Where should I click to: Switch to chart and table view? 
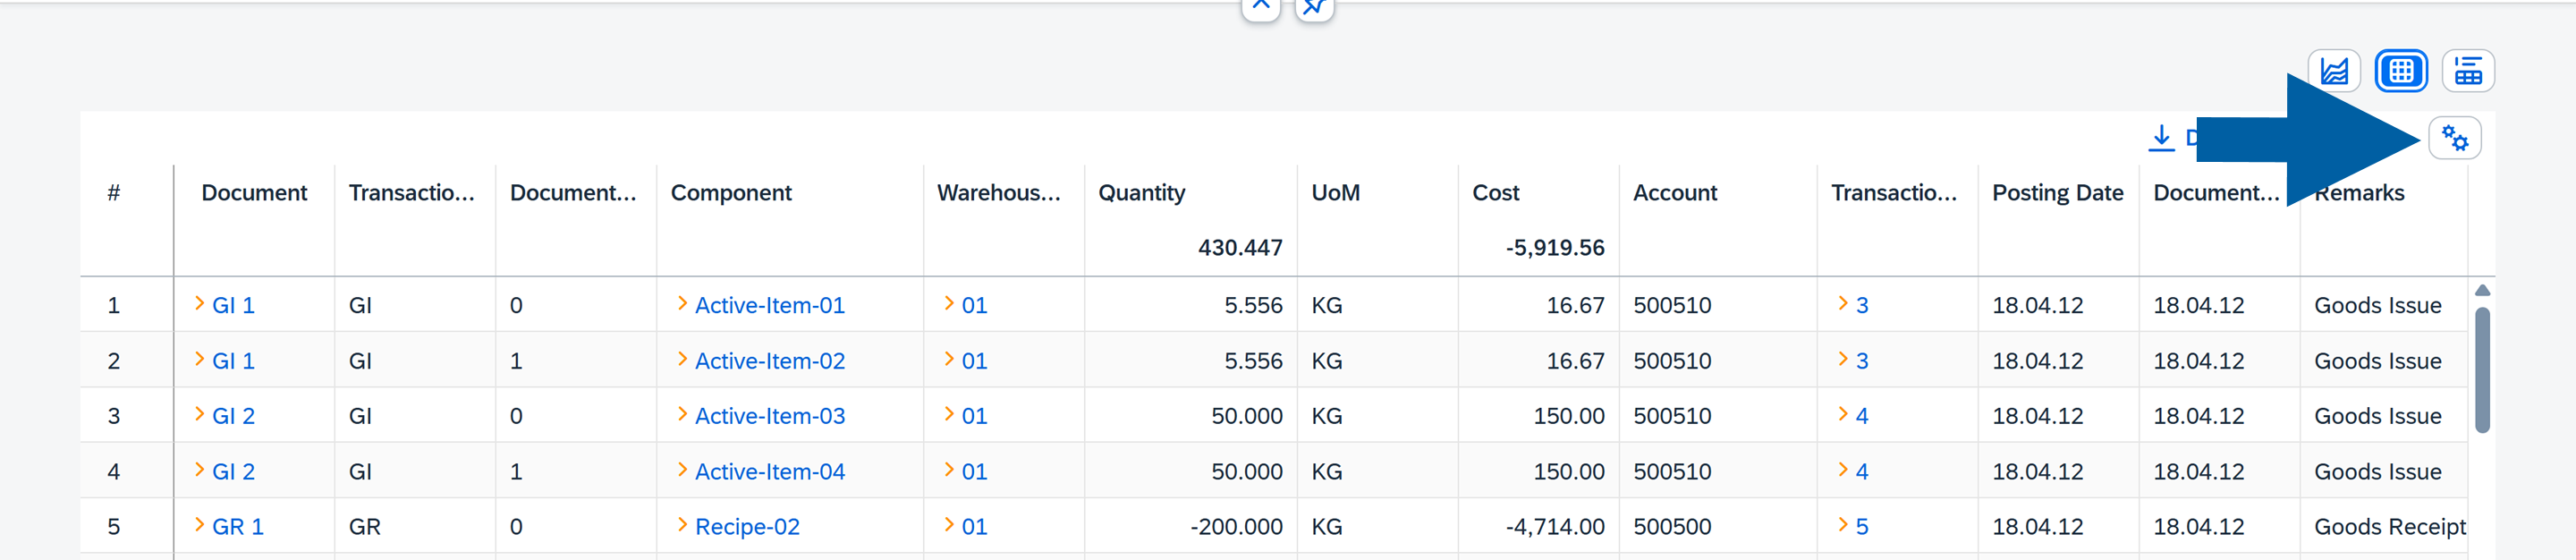(x=2467, y=71)
